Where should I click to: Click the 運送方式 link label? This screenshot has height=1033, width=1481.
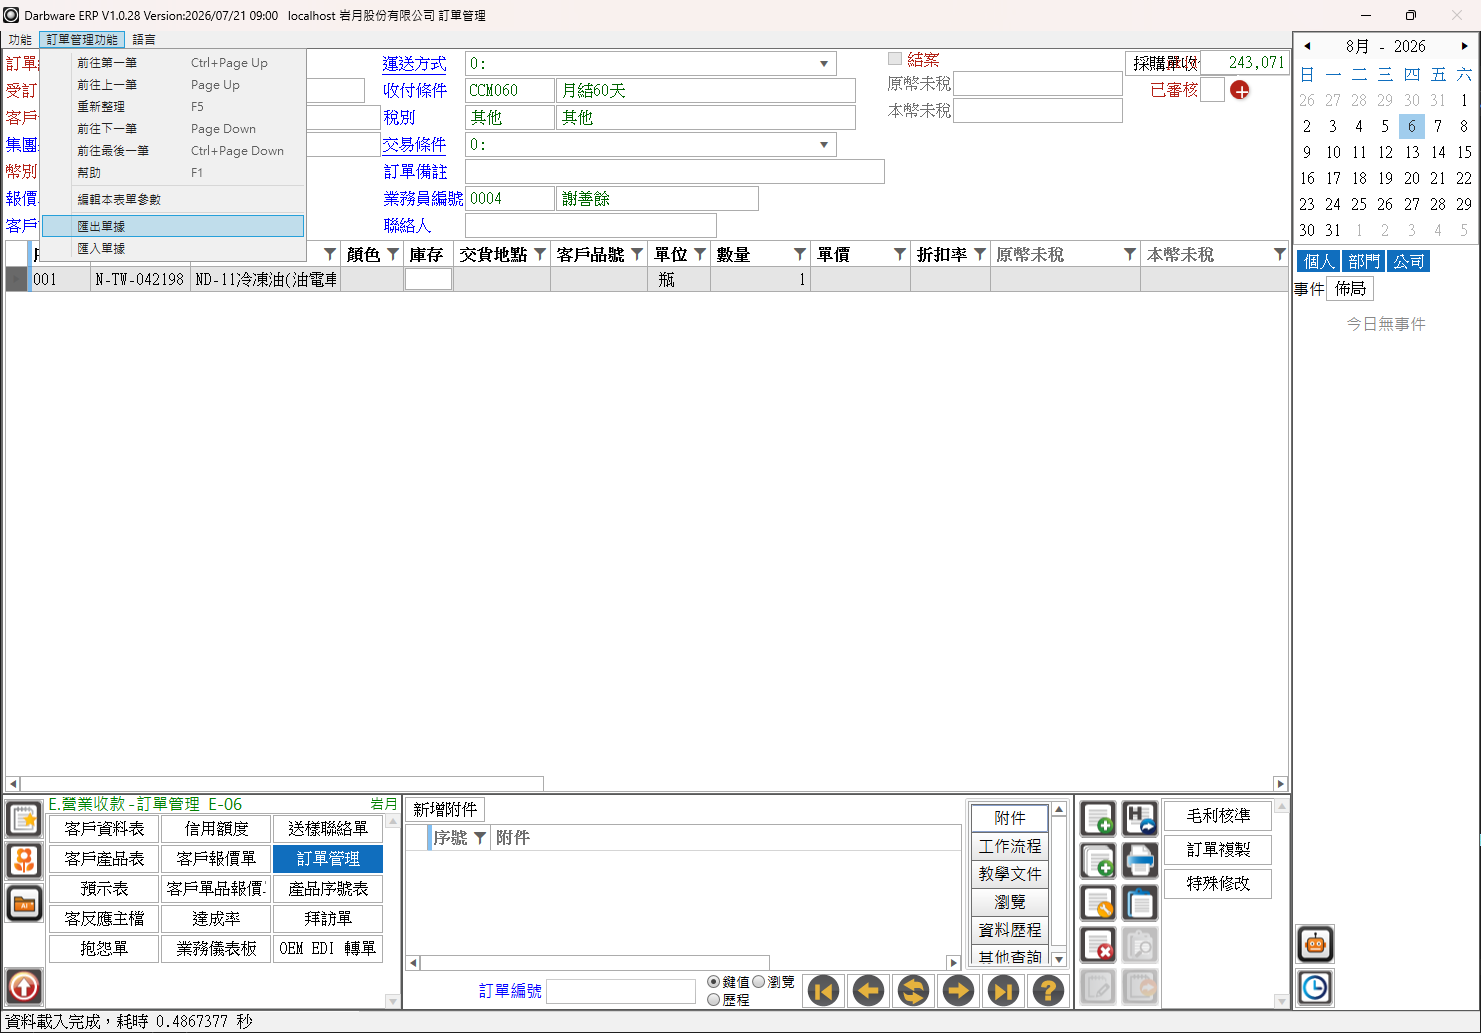point(414,64)
